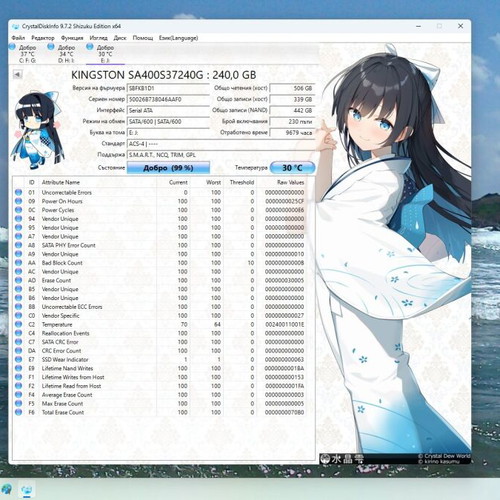The image size is (500, 500).
Task: Open the Диск menu
Action: 120,38
